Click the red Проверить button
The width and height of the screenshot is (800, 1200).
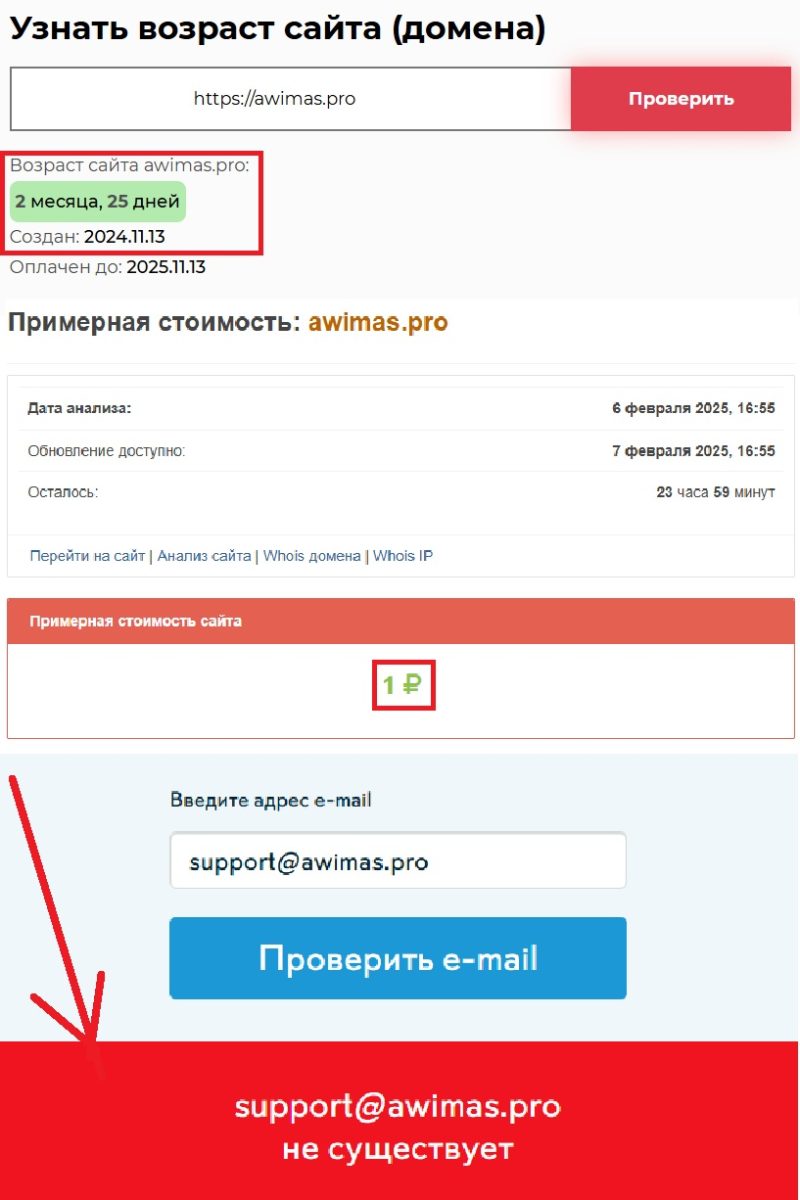(681, 99)
